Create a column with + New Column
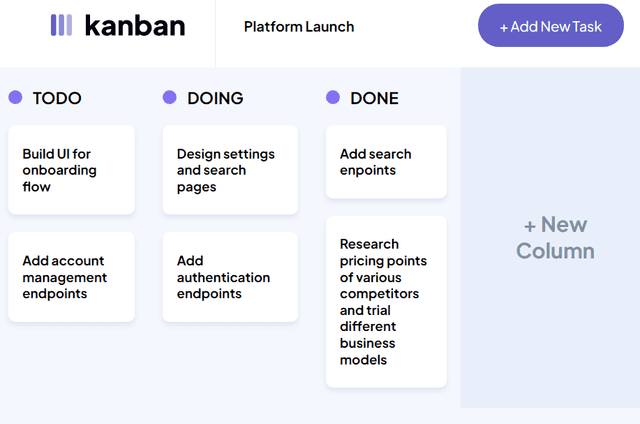Screen dimensions: 640x424 [x=555, y=238]
